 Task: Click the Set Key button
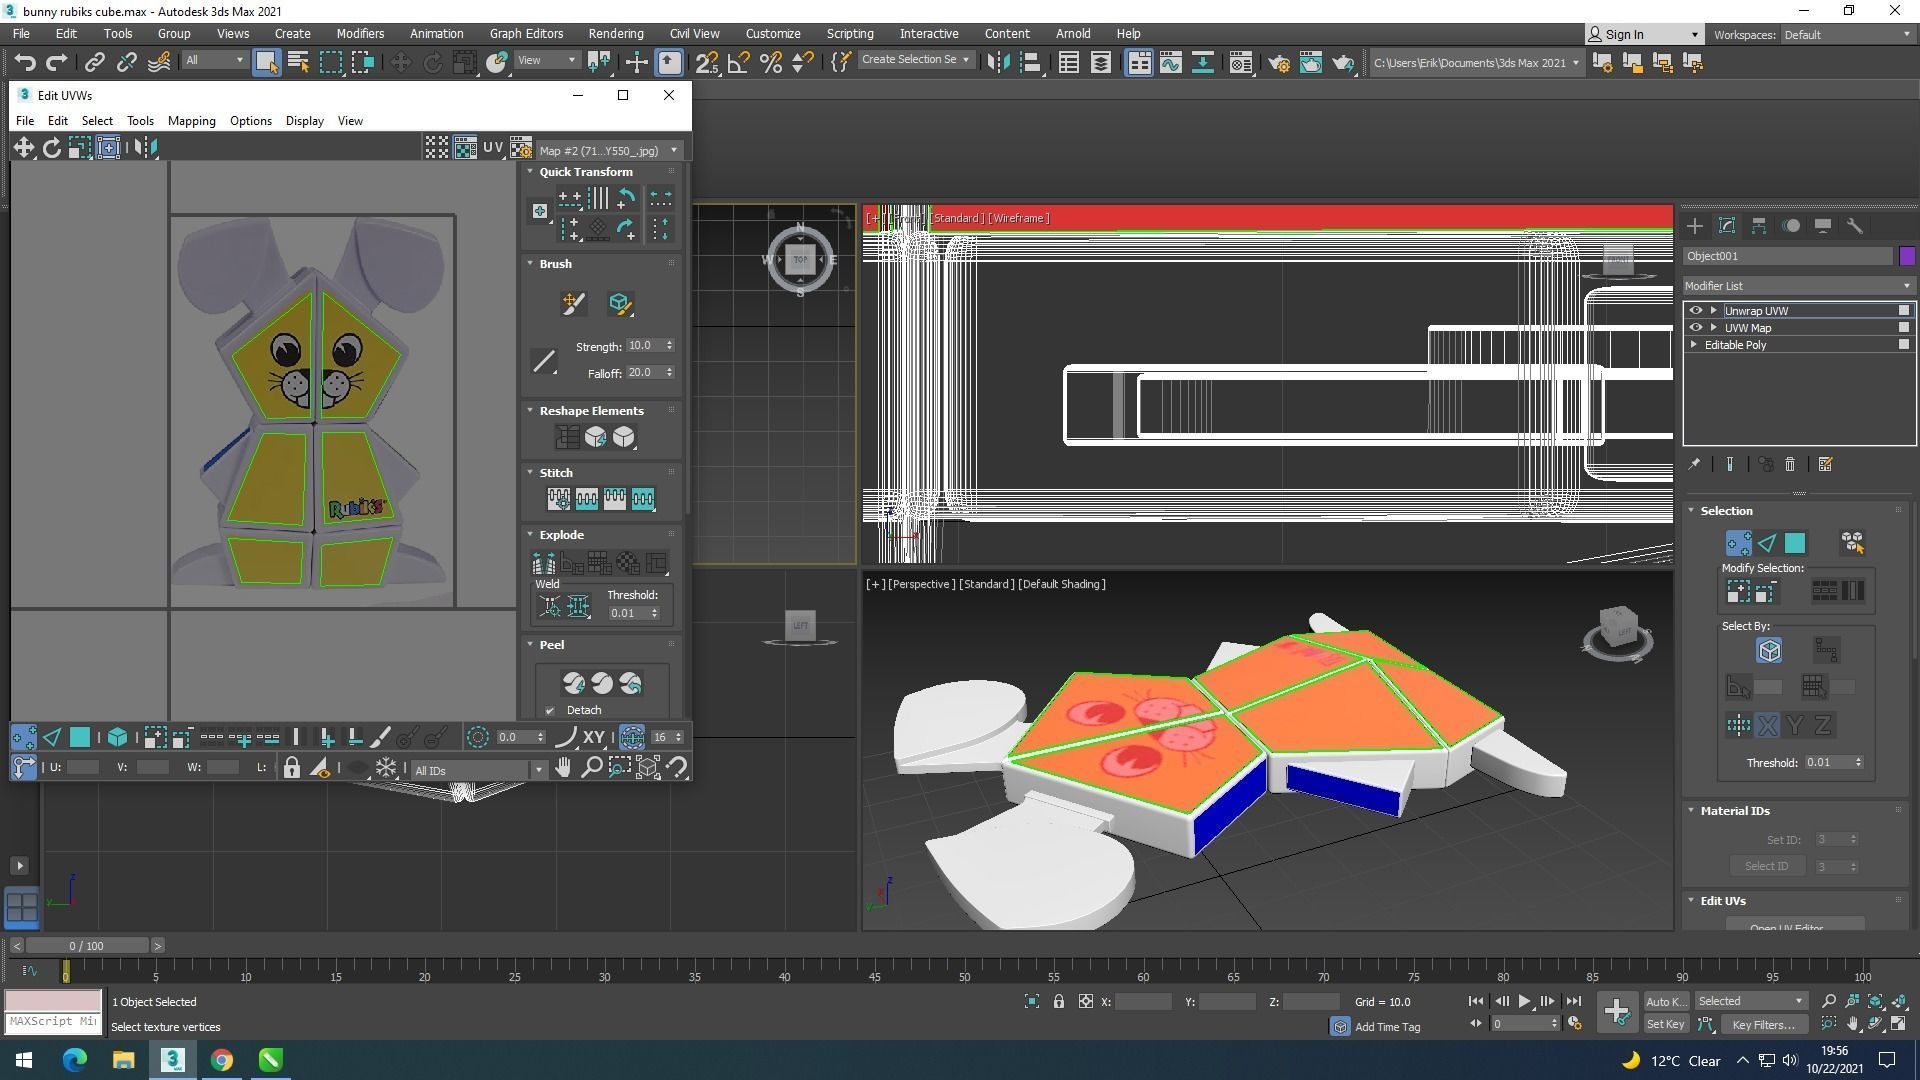(x=1665, y=1024)
